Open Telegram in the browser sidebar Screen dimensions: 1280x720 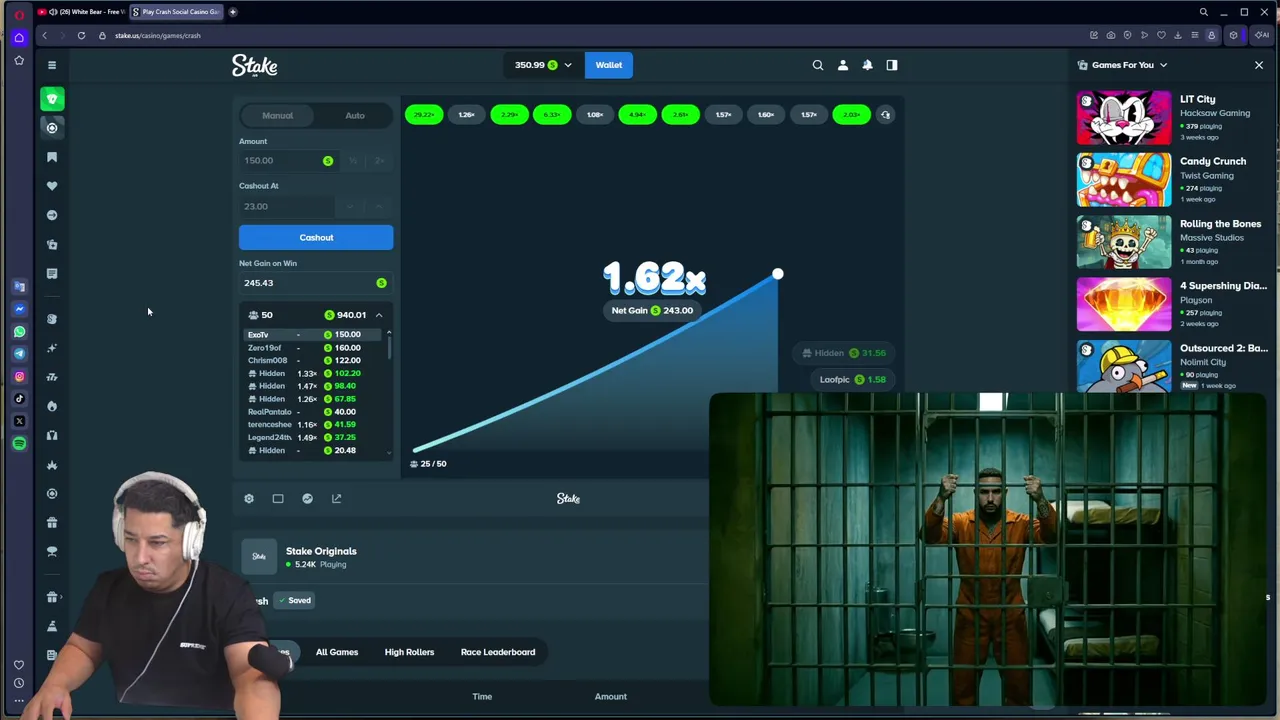[x=19, y=353]
